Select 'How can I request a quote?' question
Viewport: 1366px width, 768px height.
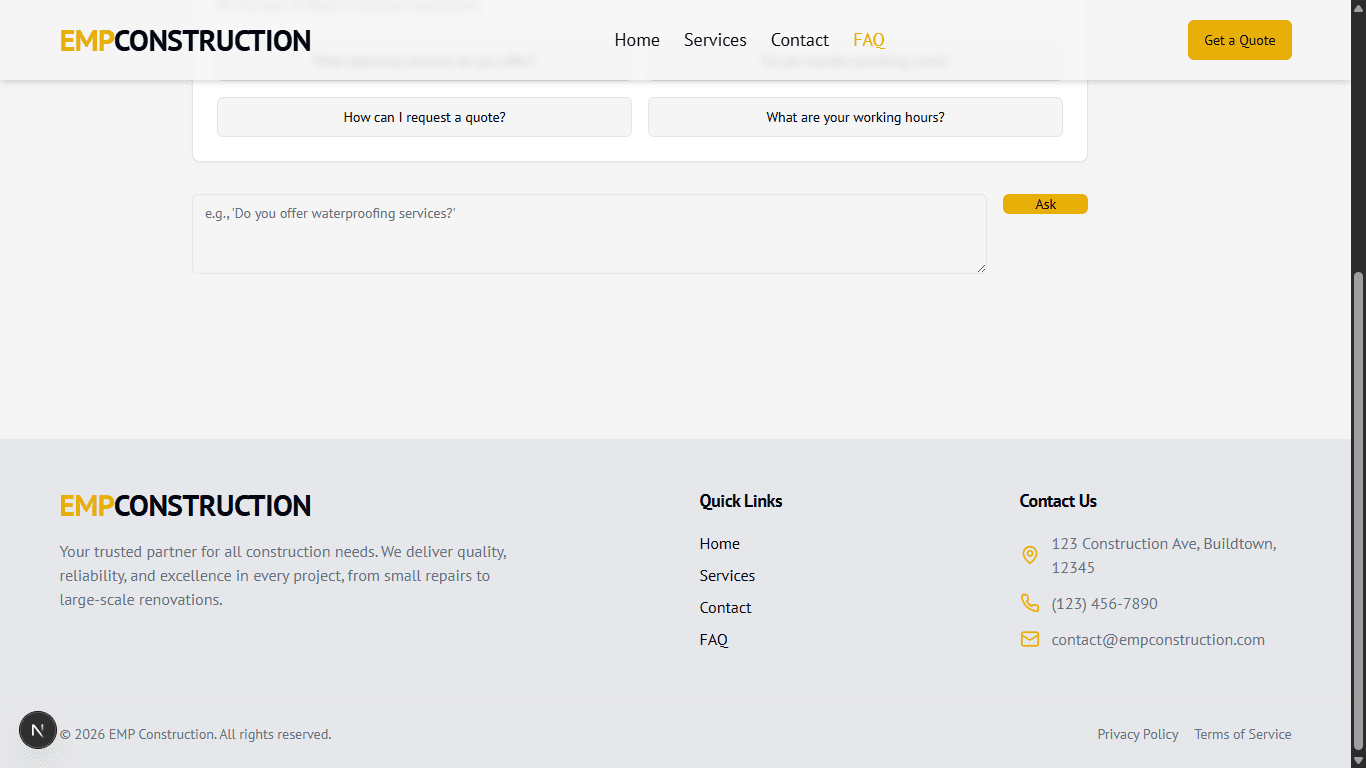click(x=424, y=117)
